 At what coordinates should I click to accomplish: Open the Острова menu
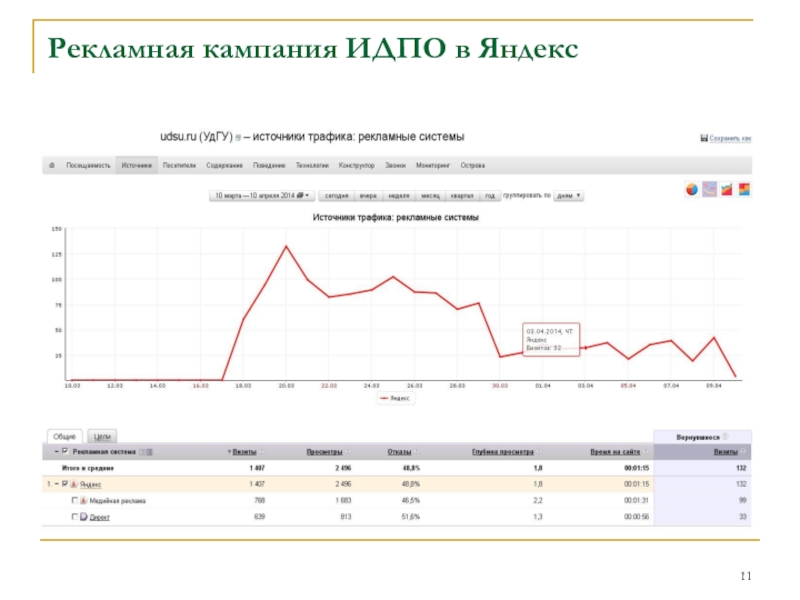[472, 165]
